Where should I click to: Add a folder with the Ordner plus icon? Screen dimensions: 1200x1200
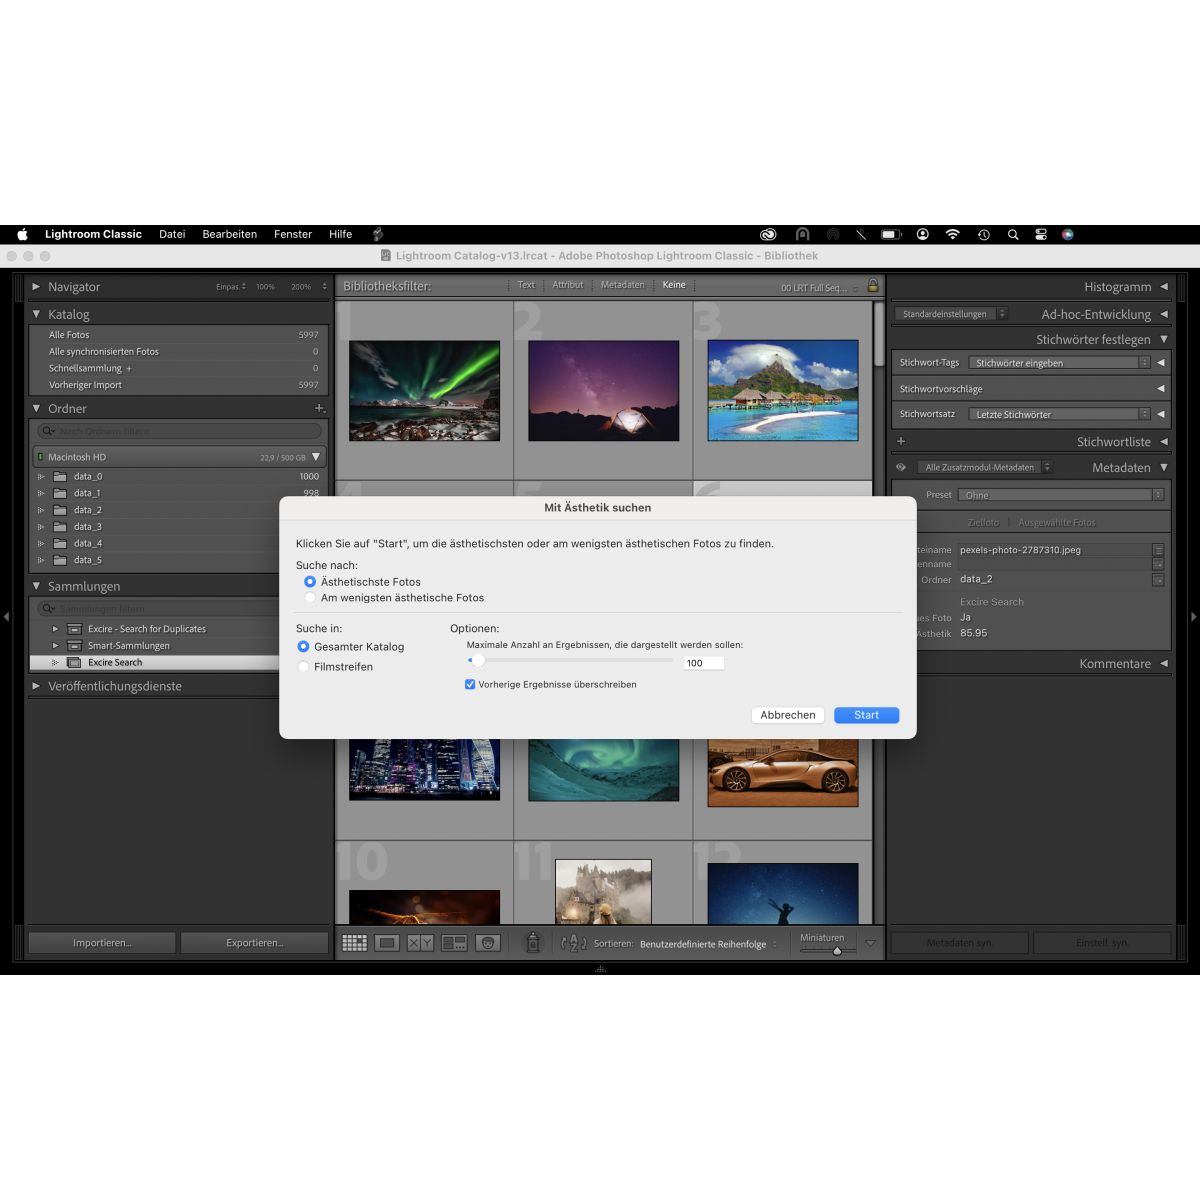point(320,408)
